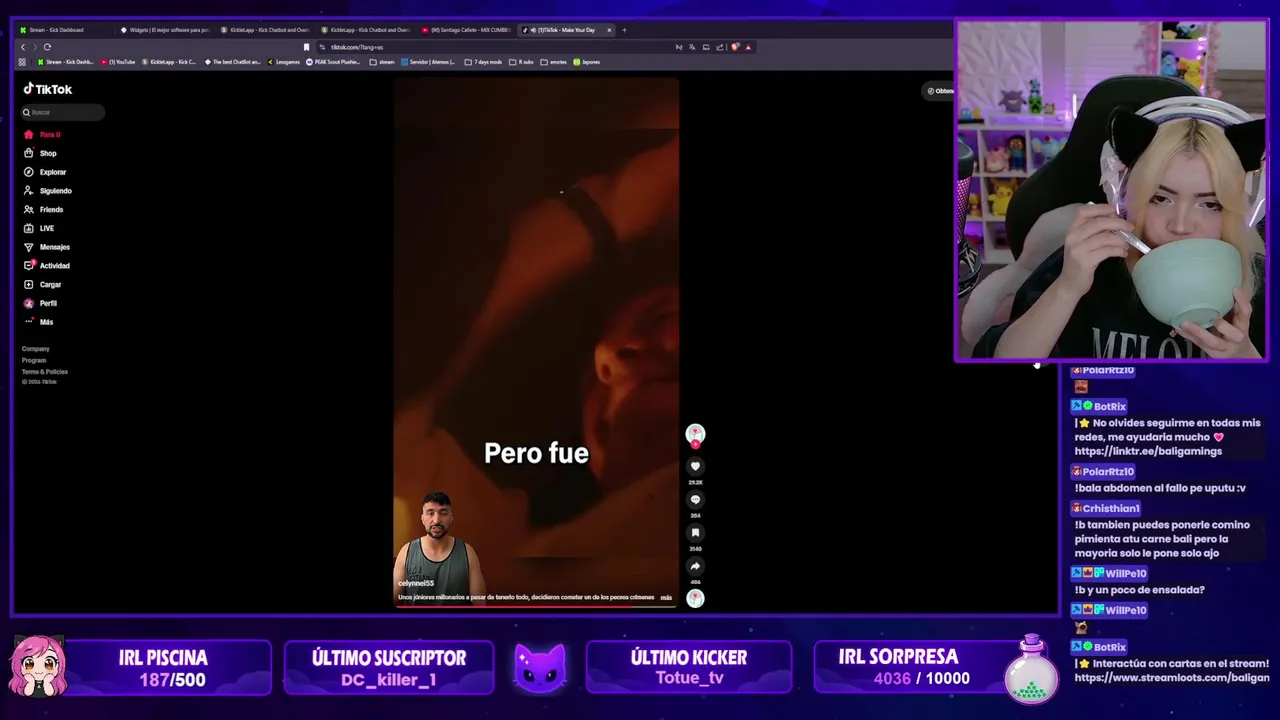Open the Lexogames bookmark
The width and height of the screenshot is (1280, 720).
click(x=284, y=62)
